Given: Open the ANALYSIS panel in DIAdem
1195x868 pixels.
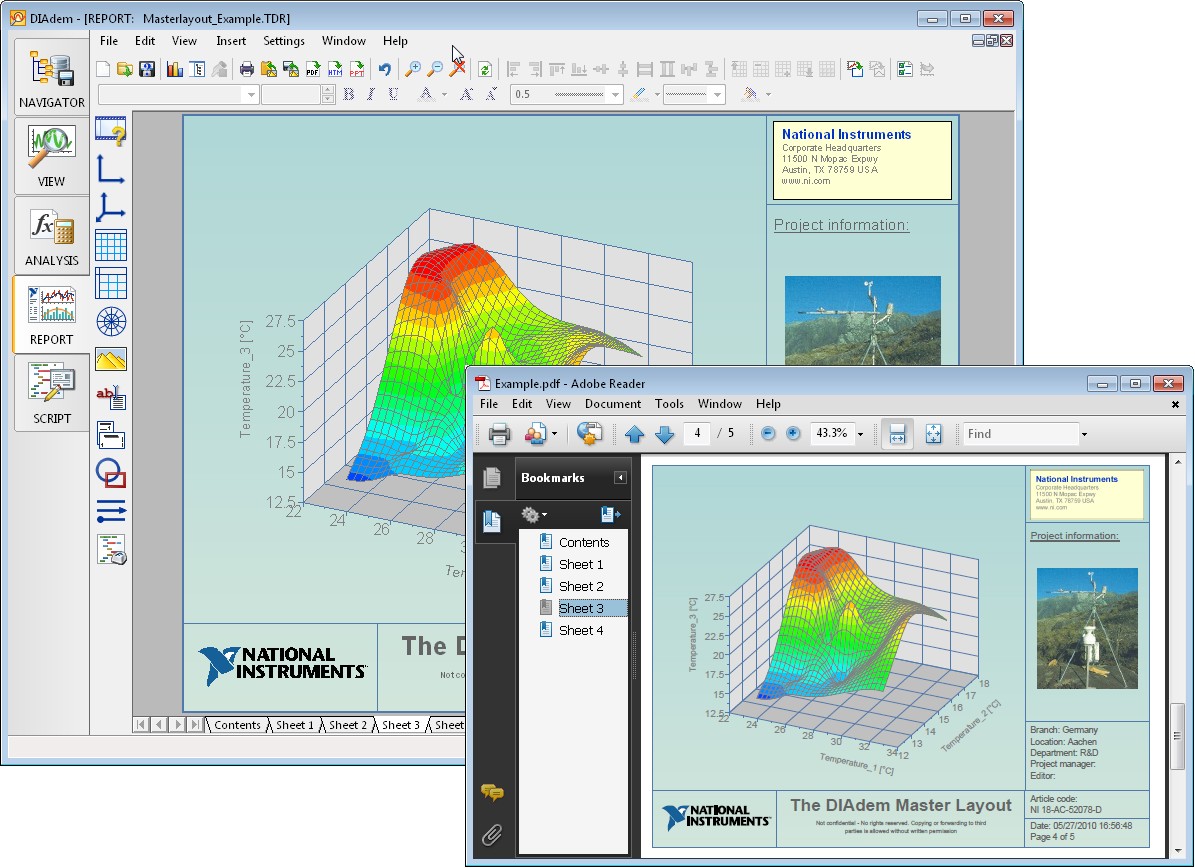Looking at the screenshot, I should [x=52, y=235].
